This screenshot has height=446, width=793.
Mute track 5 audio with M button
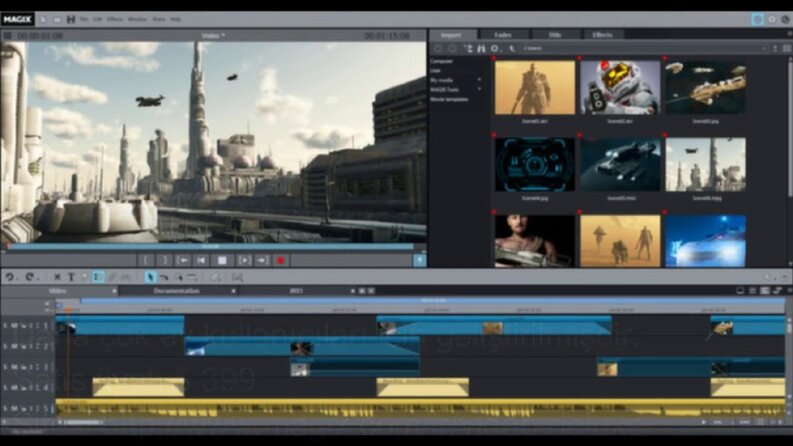(14, 409)
